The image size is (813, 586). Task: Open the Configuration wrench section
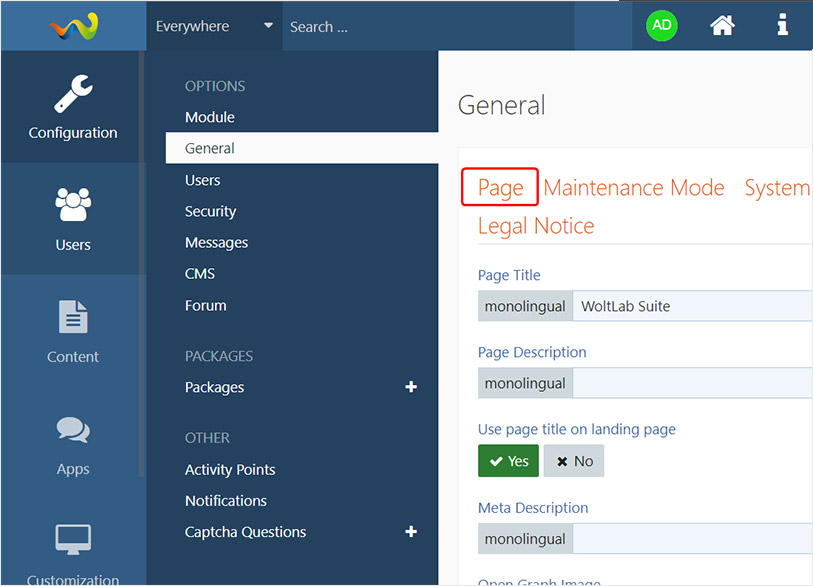click(x=73, y=108)
